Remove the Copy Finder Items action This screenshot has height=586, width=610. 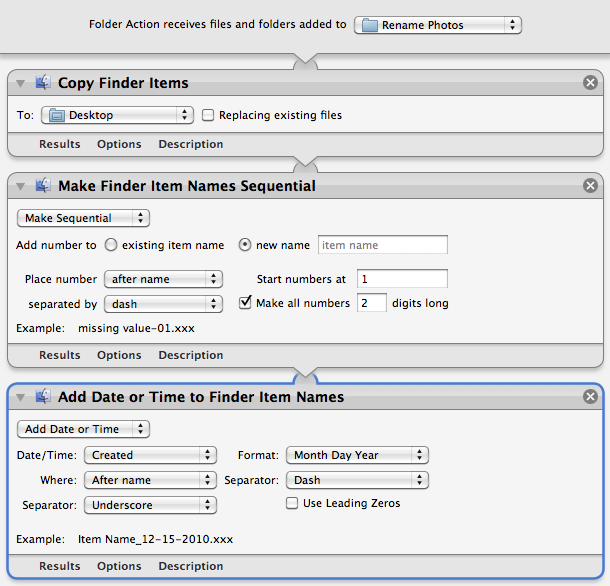coord(590,82)
